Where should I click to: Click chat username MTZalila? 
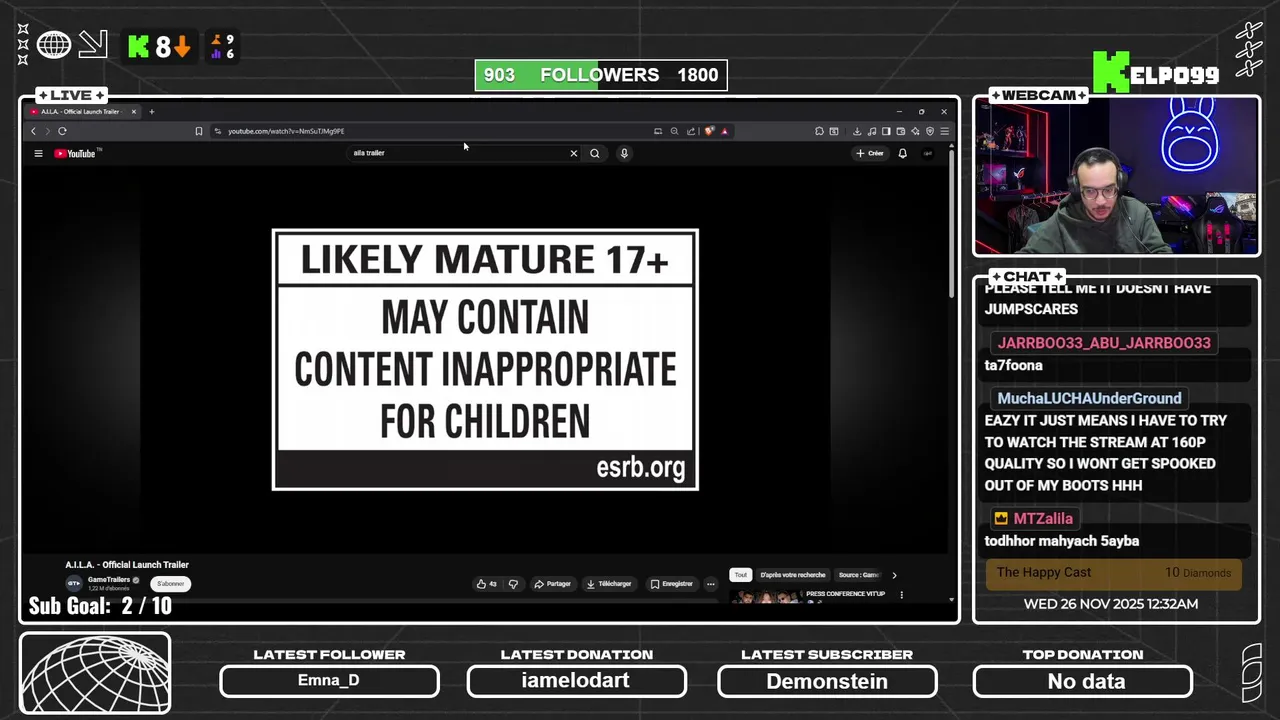pos(1043,518)
